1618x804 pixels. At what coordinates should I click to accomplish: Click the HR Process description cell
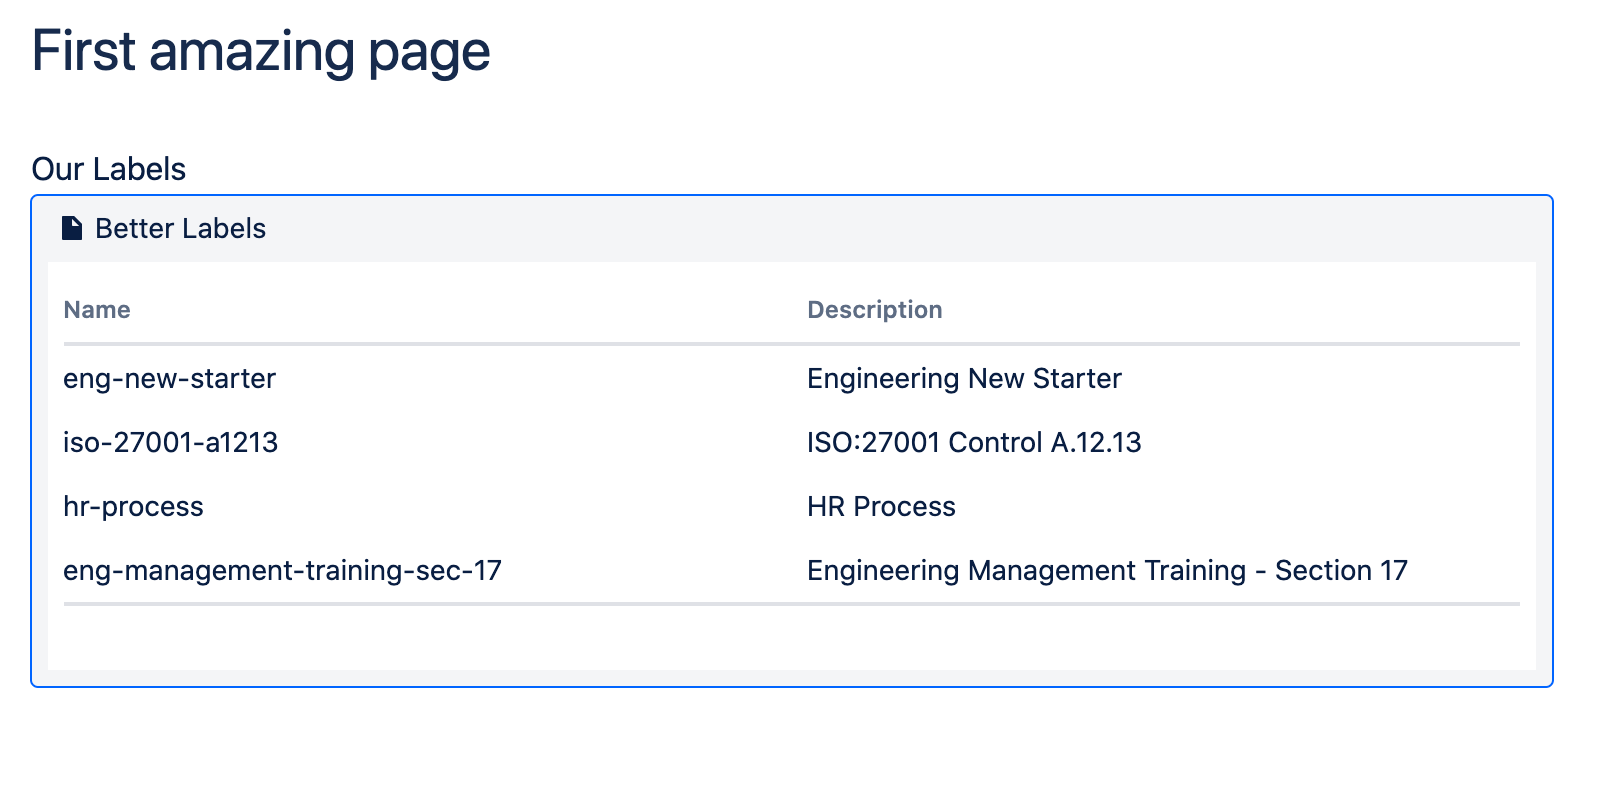pyautogui.click(x=881, y=506)
